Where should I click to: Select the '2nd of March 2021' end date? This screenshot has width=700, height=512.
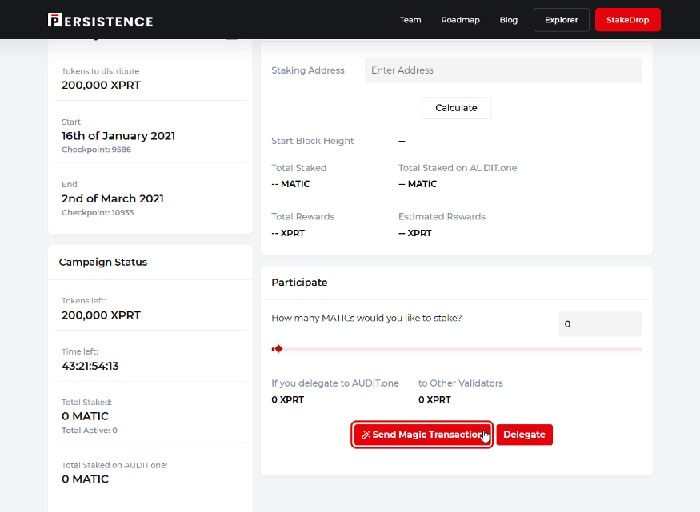tap(112, 198)
